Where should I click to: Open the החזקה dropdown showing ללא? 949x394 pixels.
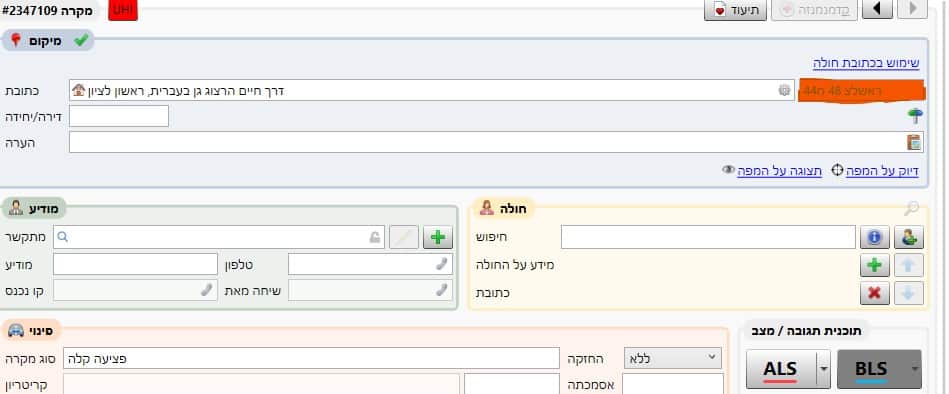pyautogui.click(x=672, y=358)
